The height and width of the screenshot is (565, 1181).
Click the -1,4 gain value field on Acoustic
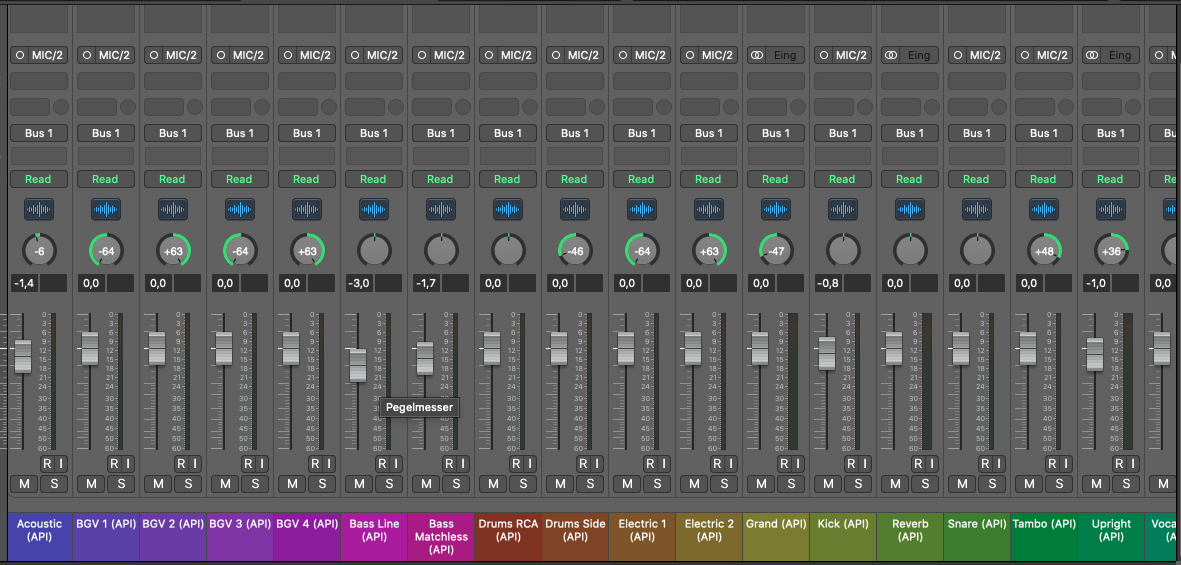coord(25,283)
